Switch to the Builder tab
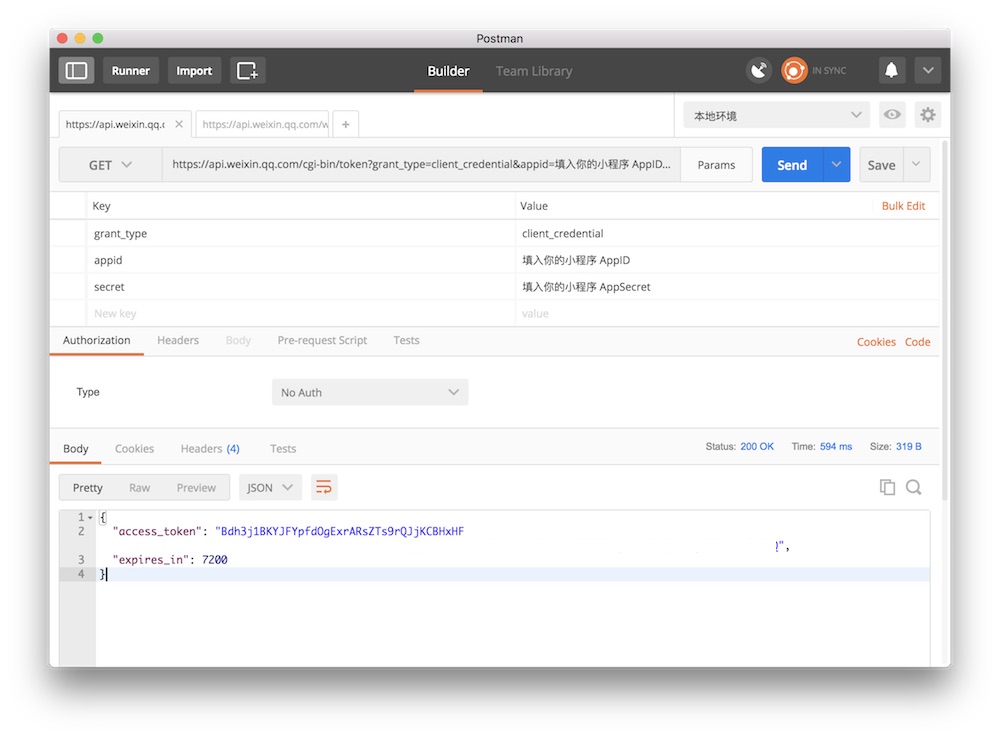The height and width of the screenshot is (738, 1000). (448, 71)
